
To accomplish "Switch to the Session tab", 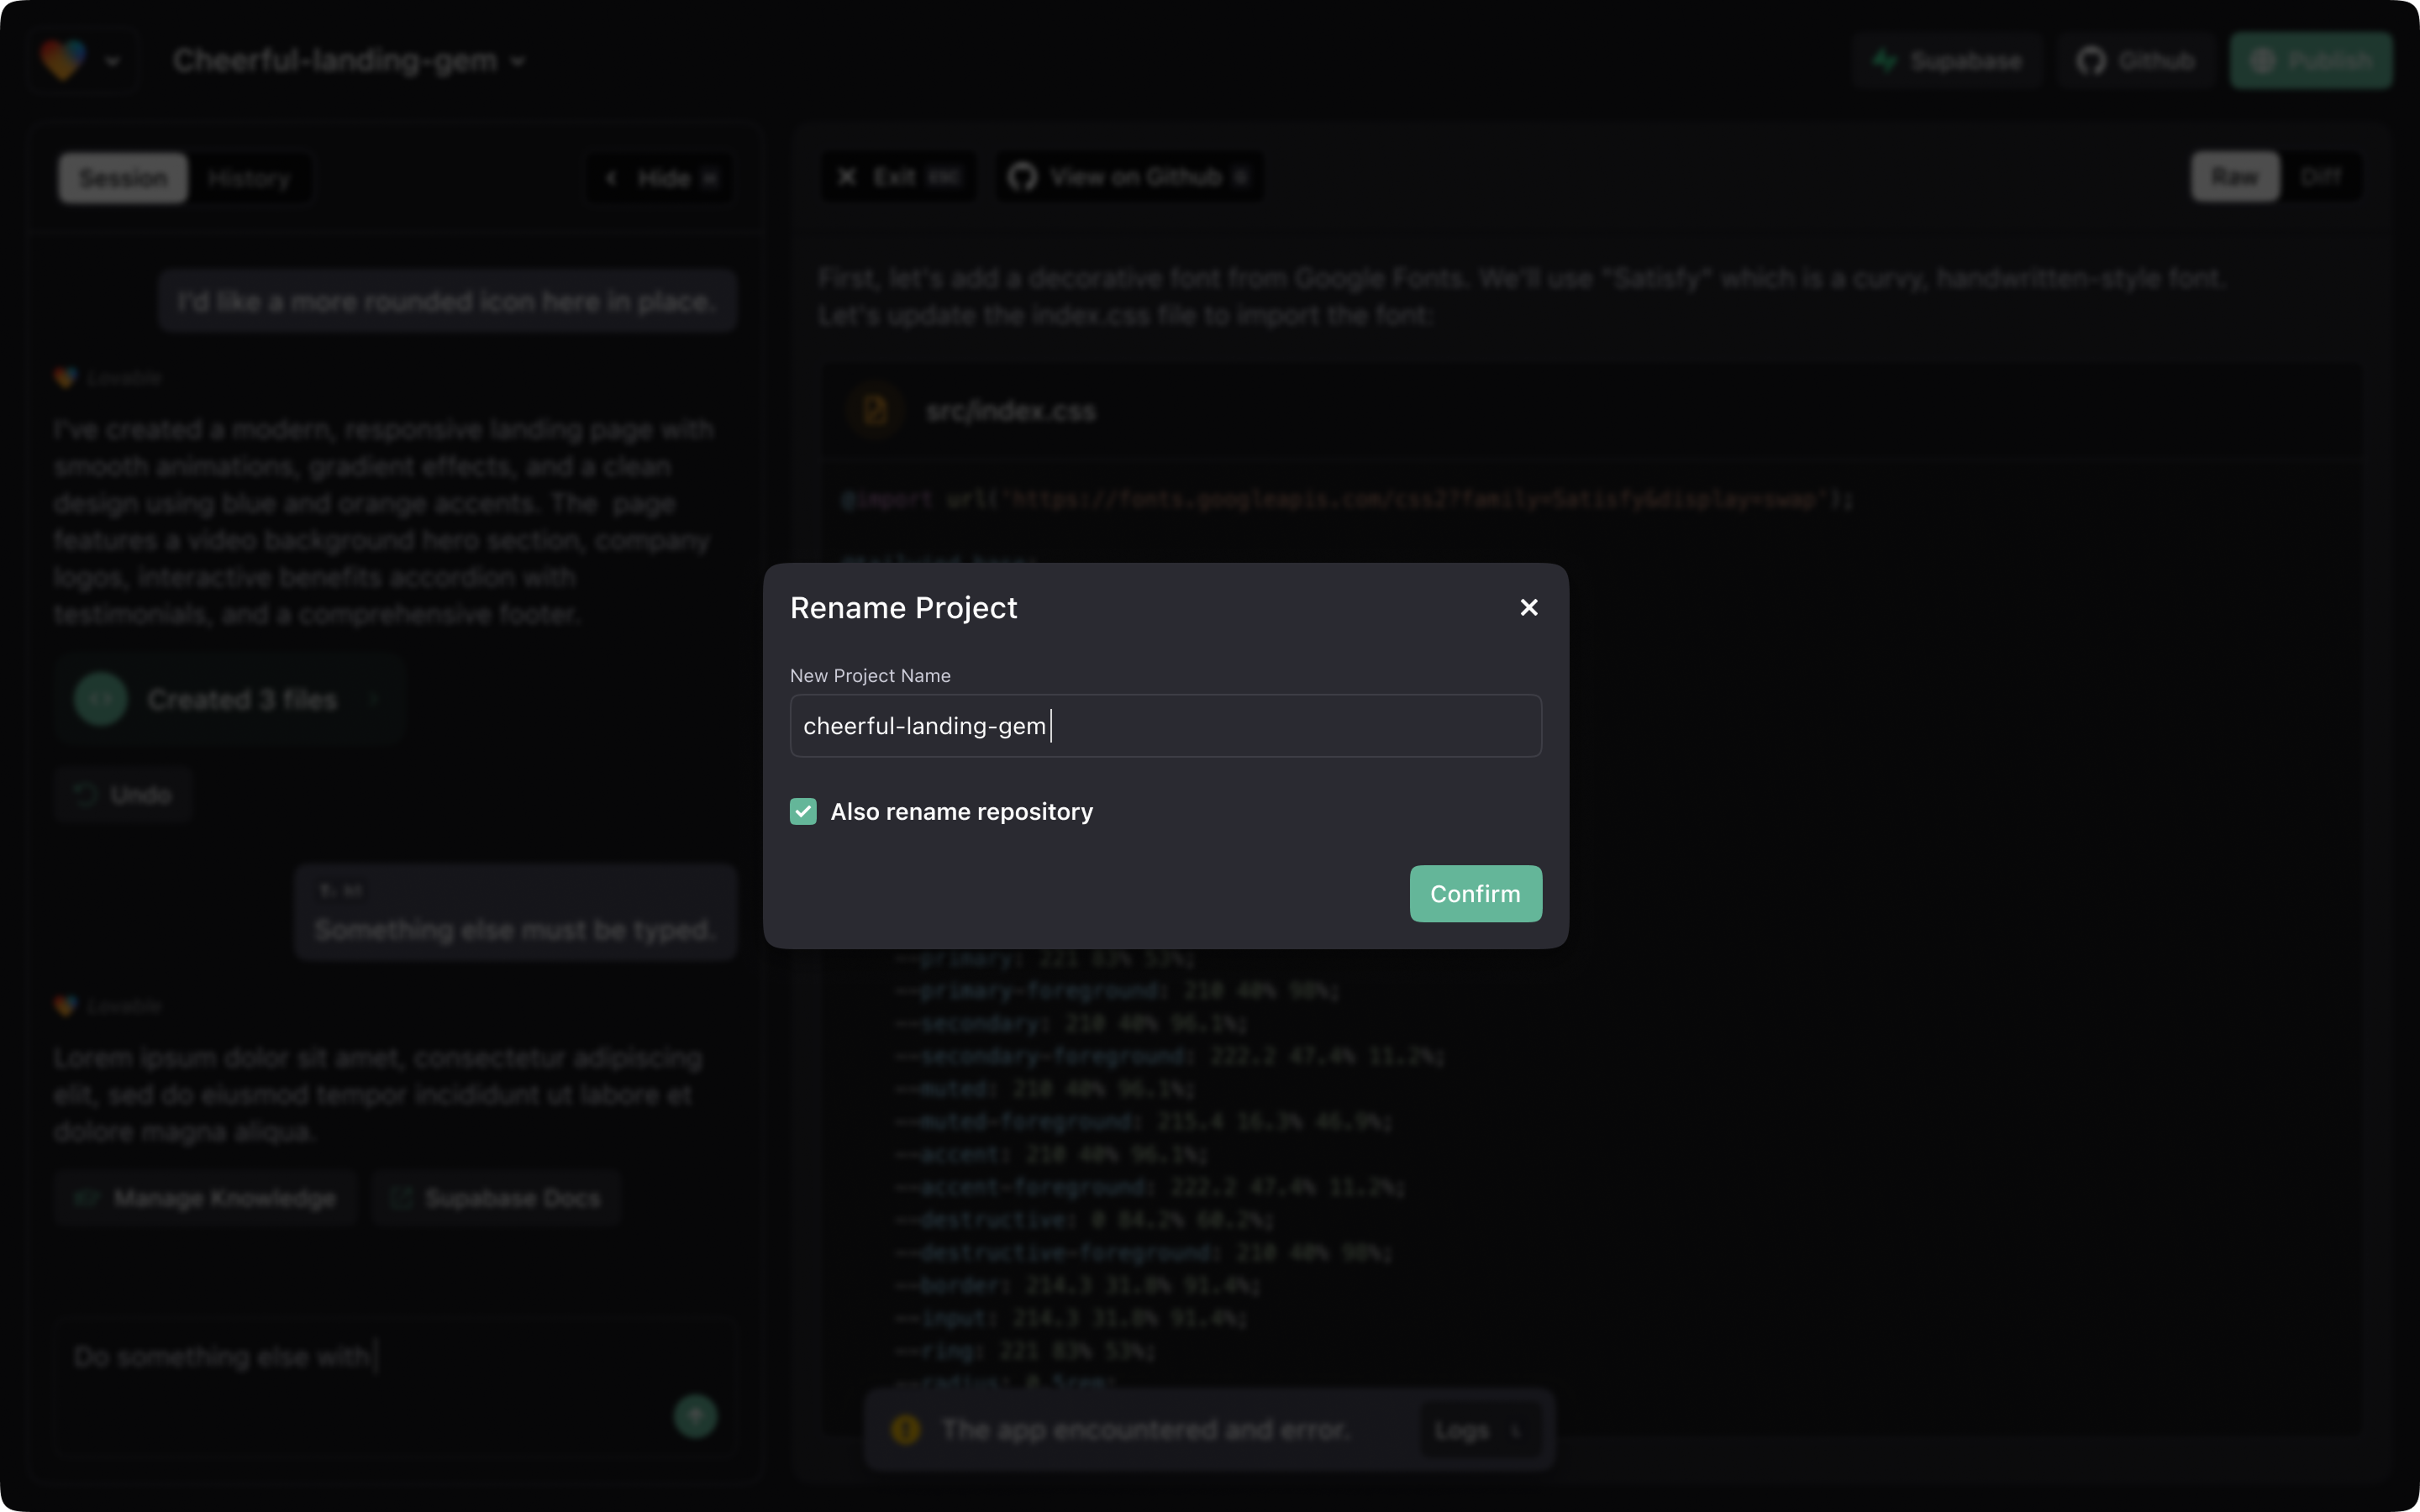I will 123,178.
